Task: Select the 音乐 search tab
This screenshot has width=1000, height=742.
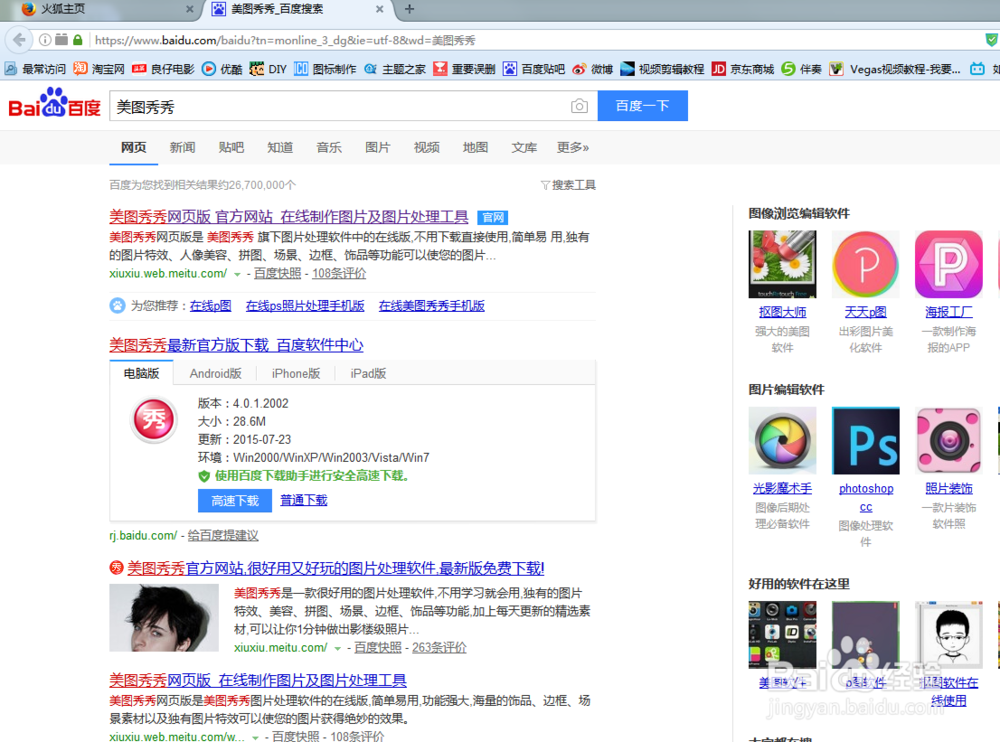Action: coord(329,147)
